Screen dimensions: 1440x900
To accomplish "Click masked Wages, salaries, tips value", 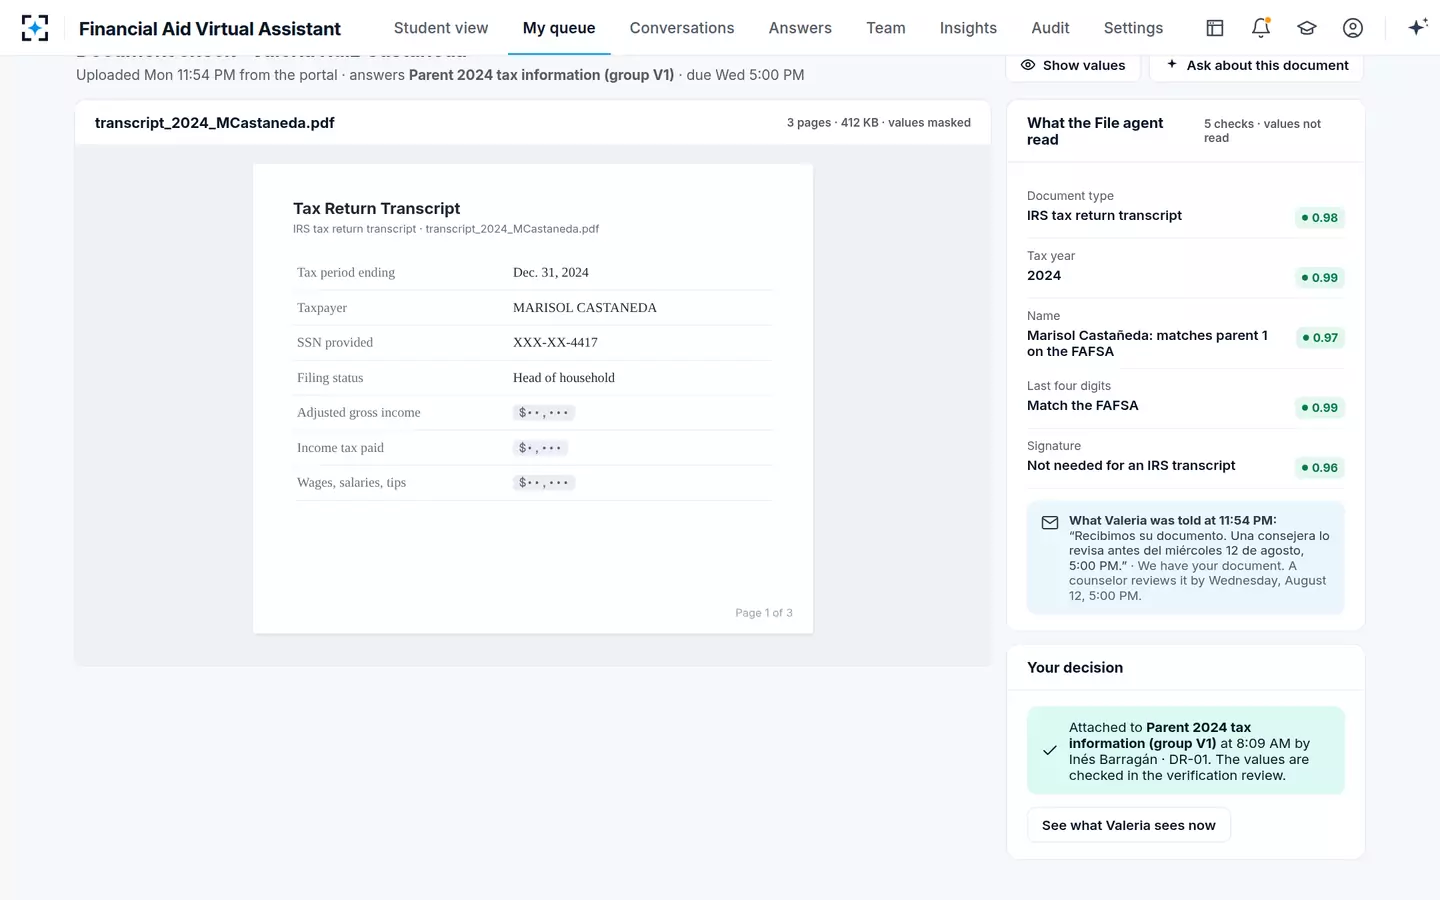I will coord(543,483).
